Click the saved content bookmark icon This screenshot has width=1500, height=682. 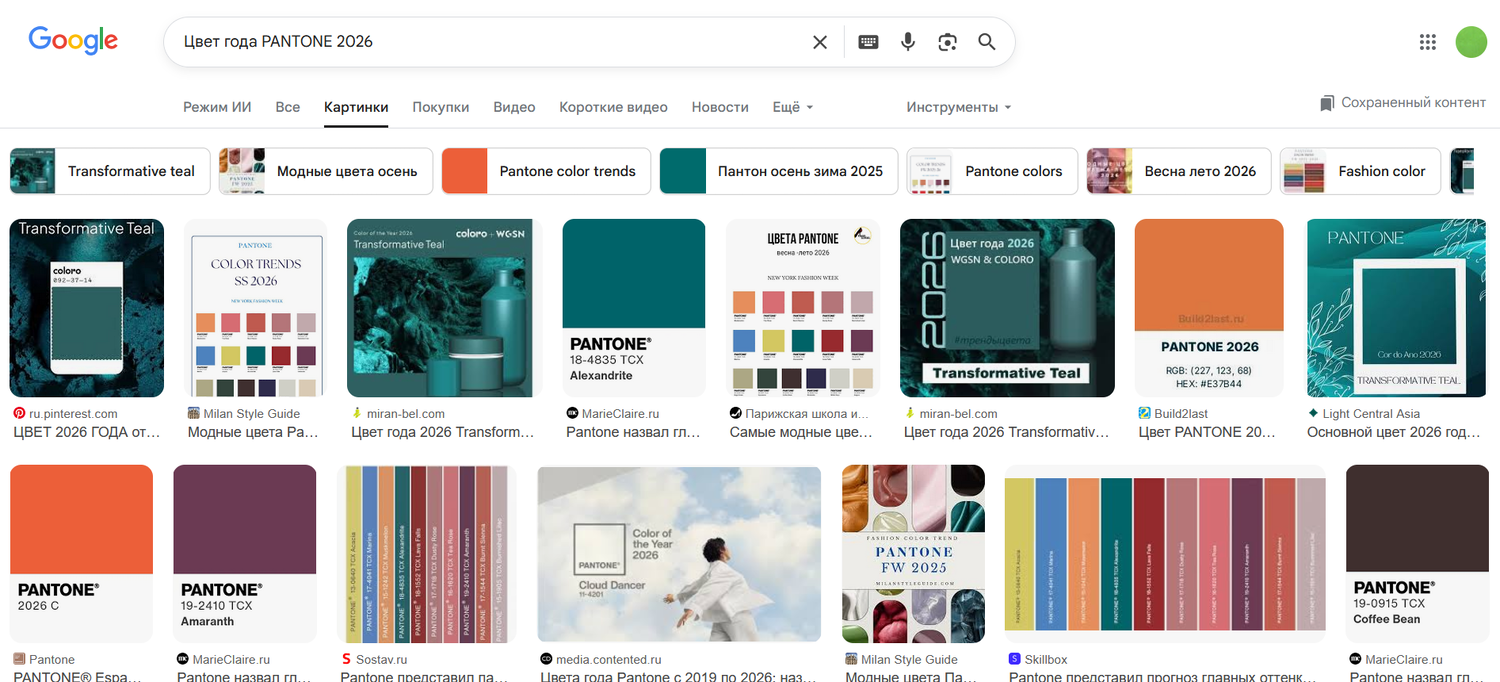coord(1327,103)
